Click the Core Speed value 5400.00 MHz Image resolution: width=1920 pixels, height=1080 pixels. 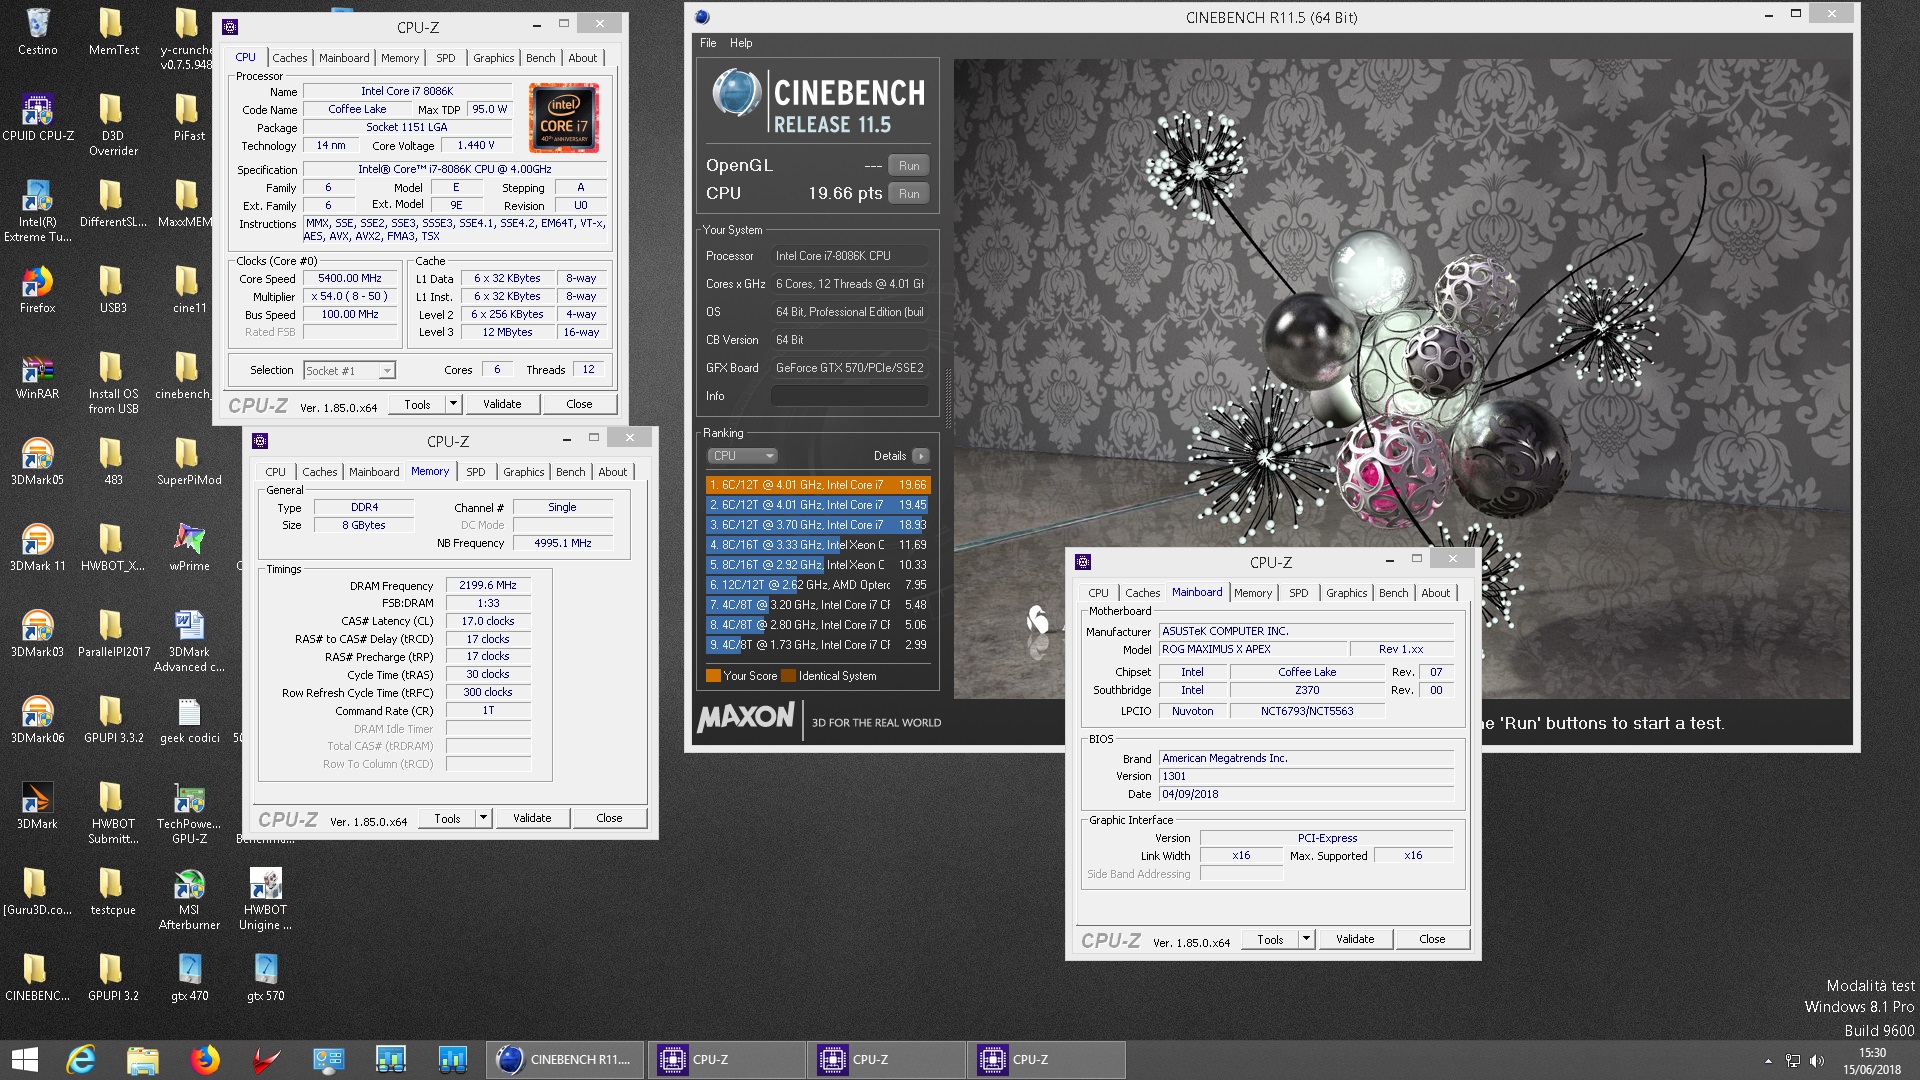[x=350, y=279]
